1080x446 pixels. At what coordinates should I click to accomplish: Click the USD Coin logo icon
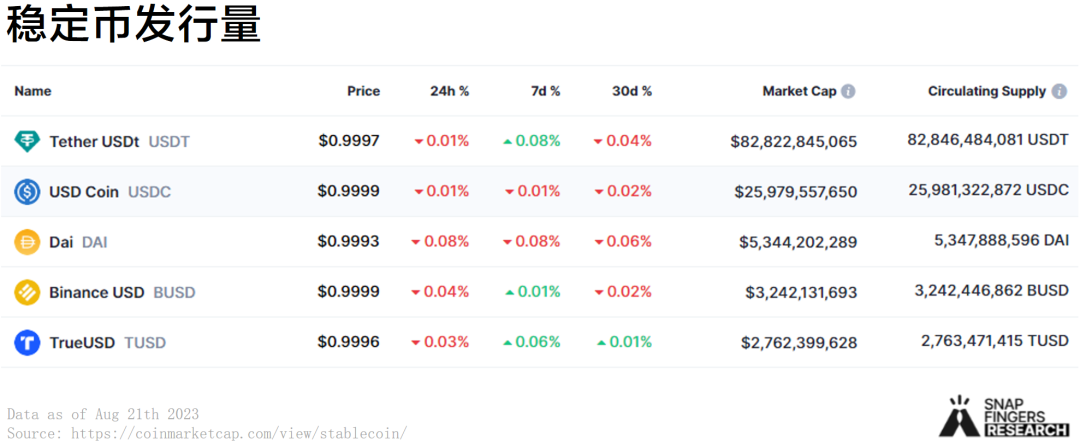click(x=28, y=191)
